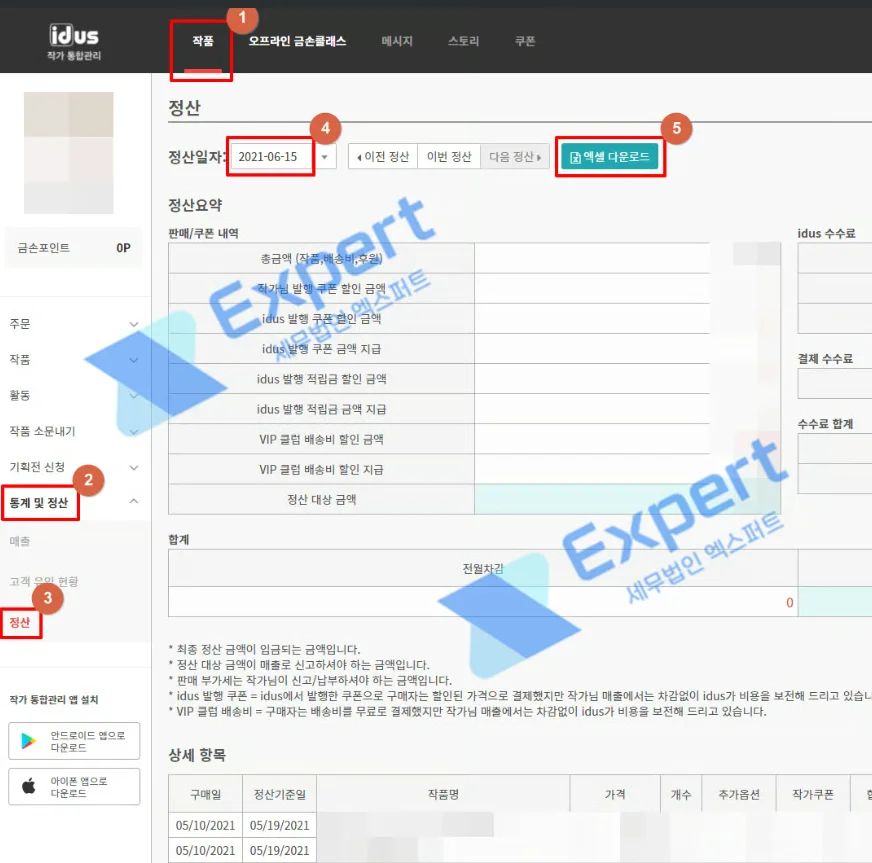The image size is (872, 863).
Task: Click the 구매일 column header
Action: [206, 795]
